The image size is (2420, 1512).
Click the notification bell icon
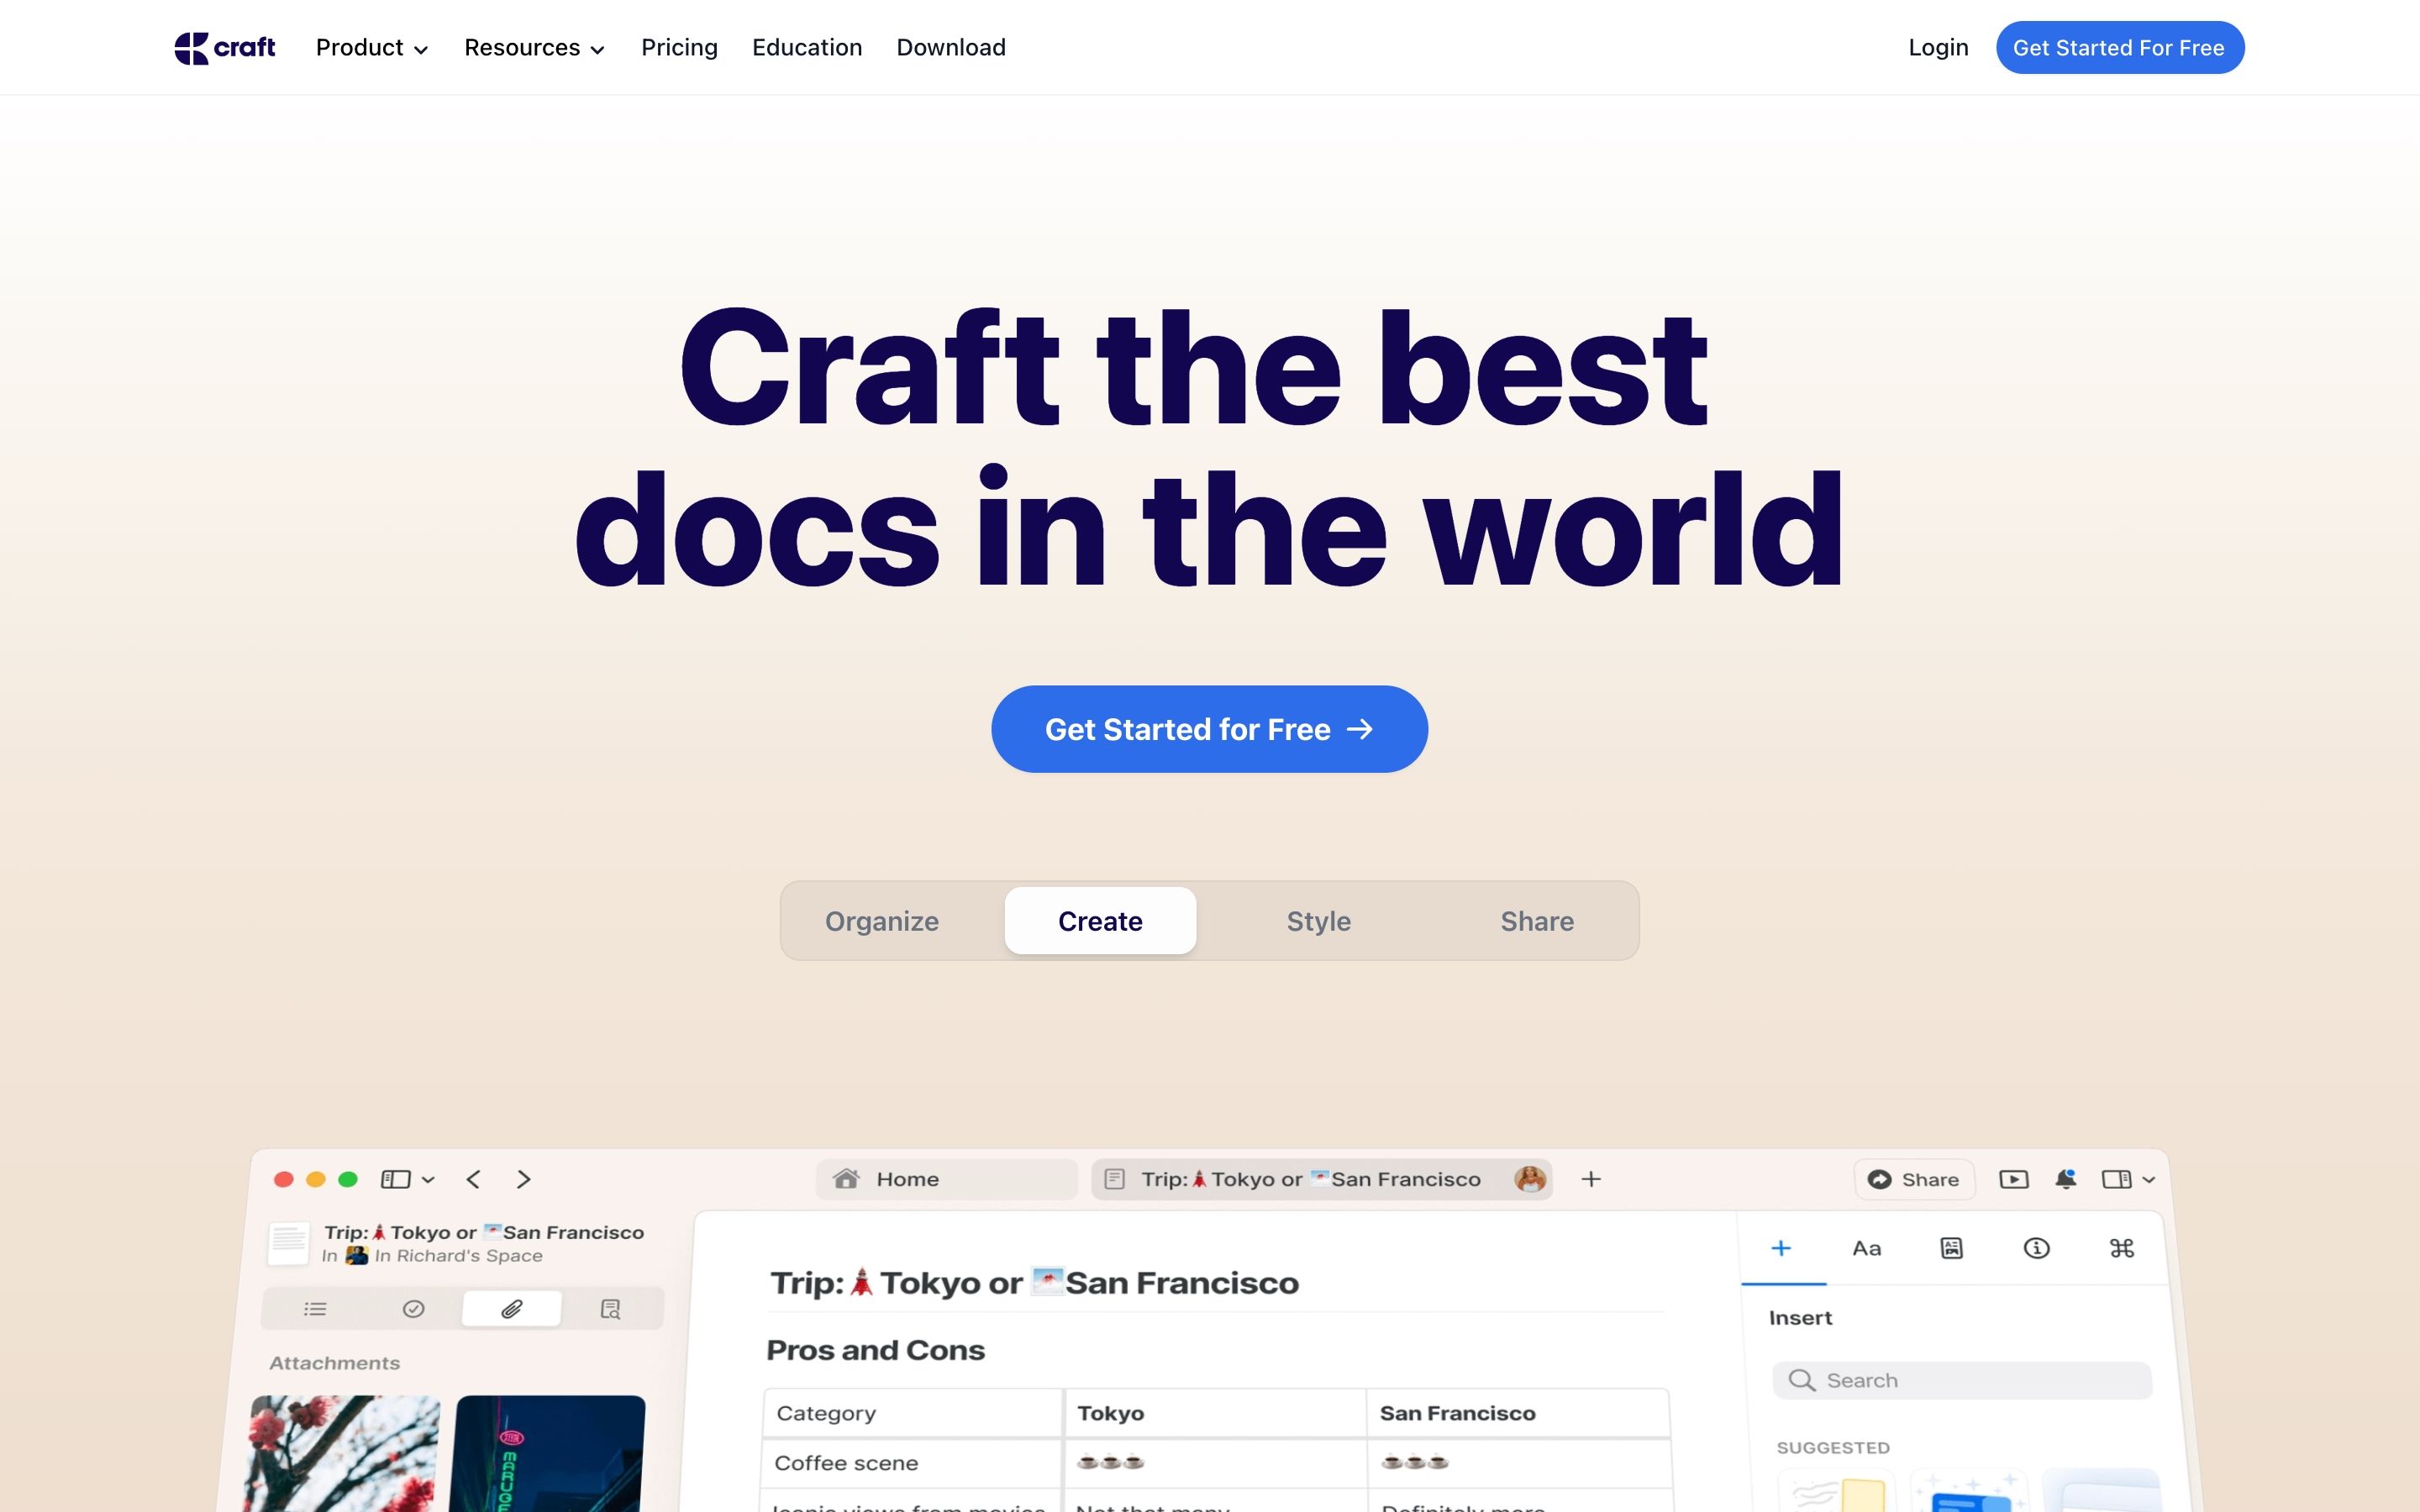(x=2065, y=1179)
